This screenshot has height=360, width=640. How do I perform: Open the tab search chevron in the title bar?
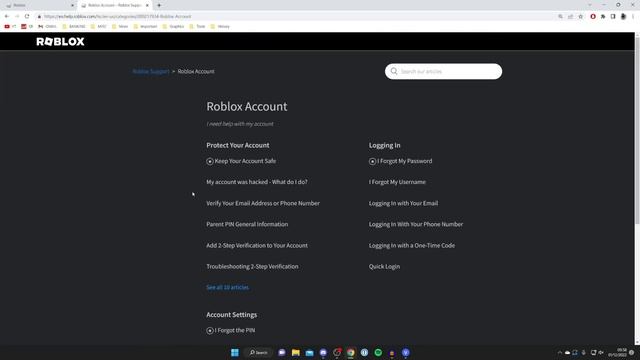click(x=590, y=5)
